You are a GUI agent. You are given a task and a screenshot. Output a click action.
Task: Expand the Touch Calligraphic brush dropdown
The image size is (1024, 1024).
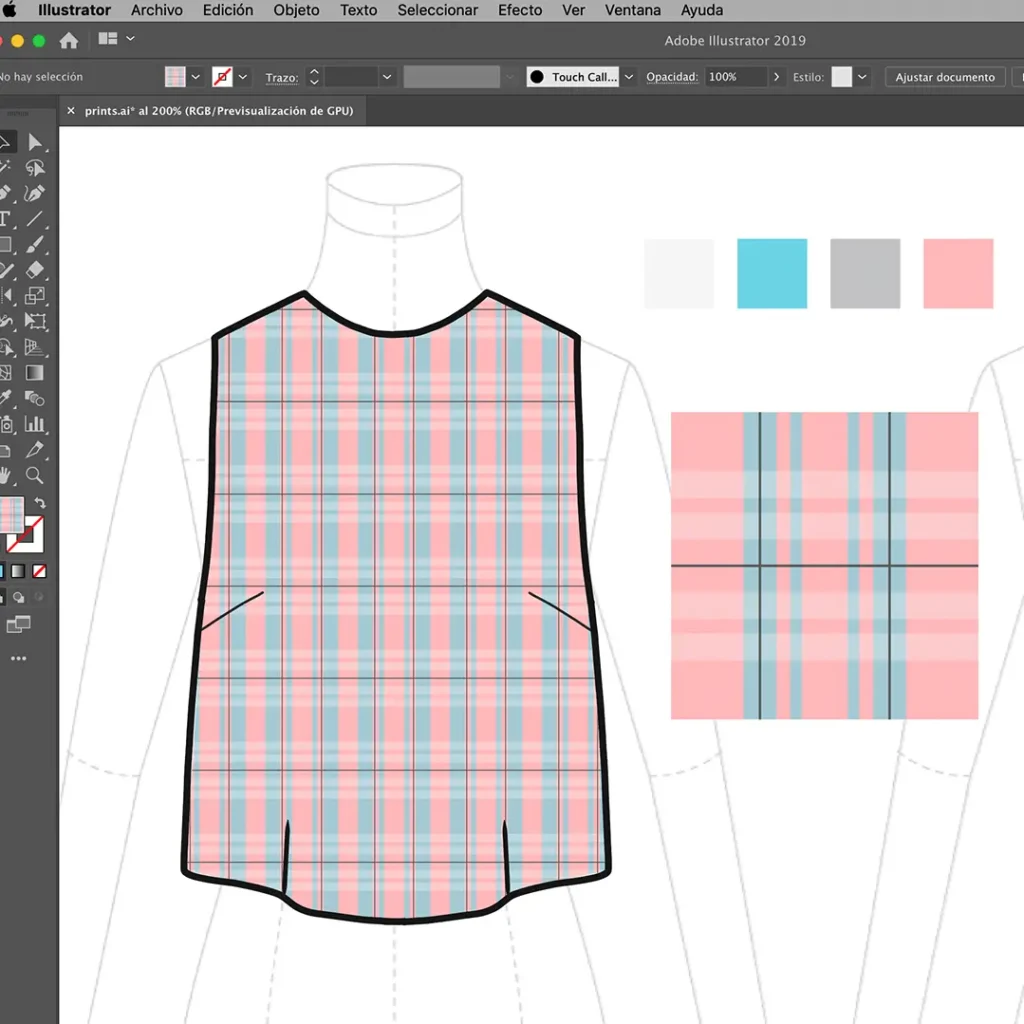click(x=627, y=77)
